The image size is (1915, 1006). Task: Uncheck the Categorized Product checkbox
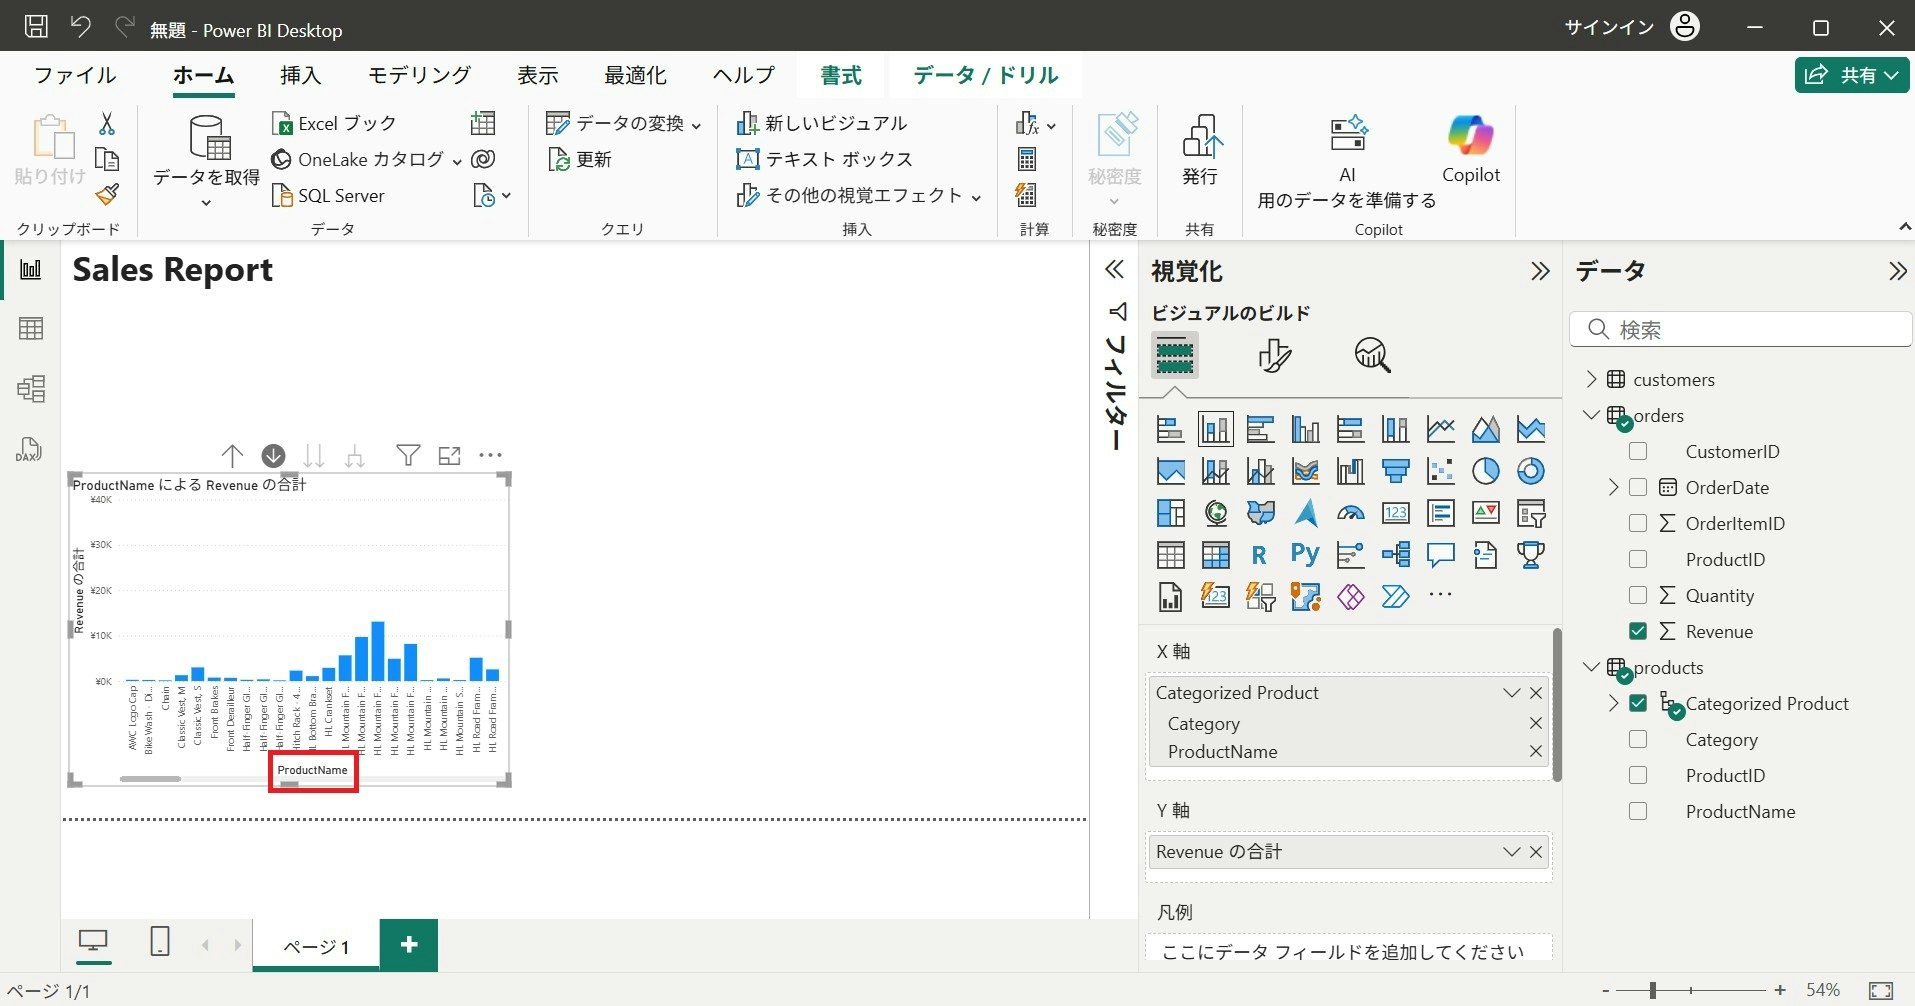coord(1638,703)
